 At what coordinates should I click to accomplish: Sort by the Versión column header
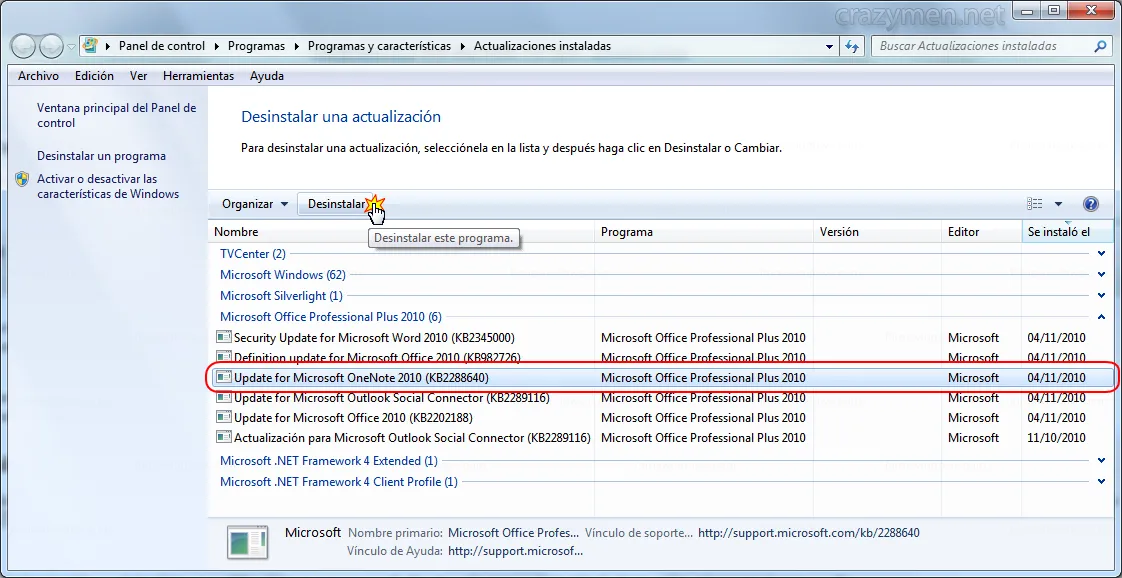click(877, 232)
